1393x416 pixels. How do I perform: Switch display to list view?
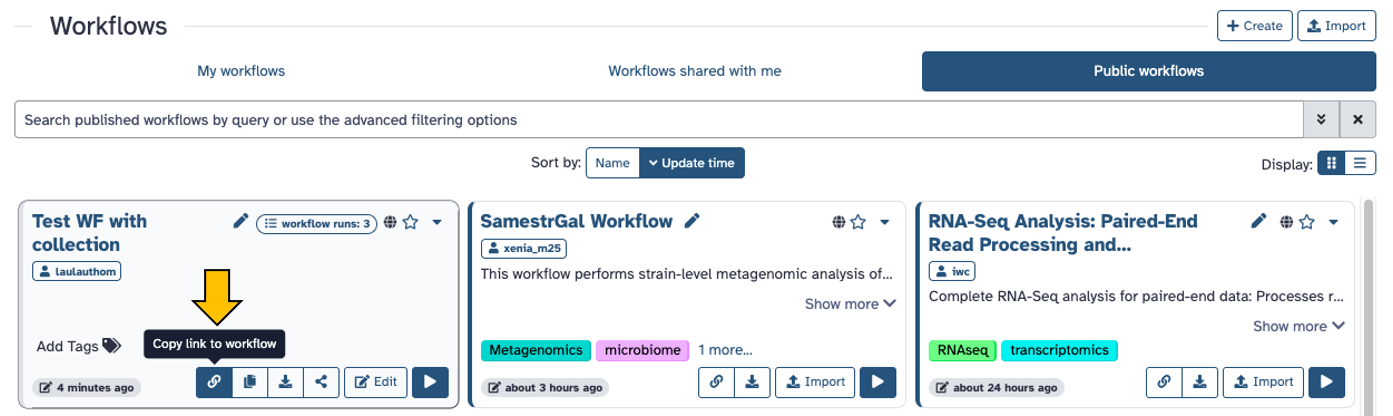click(x=1360, y=163)
